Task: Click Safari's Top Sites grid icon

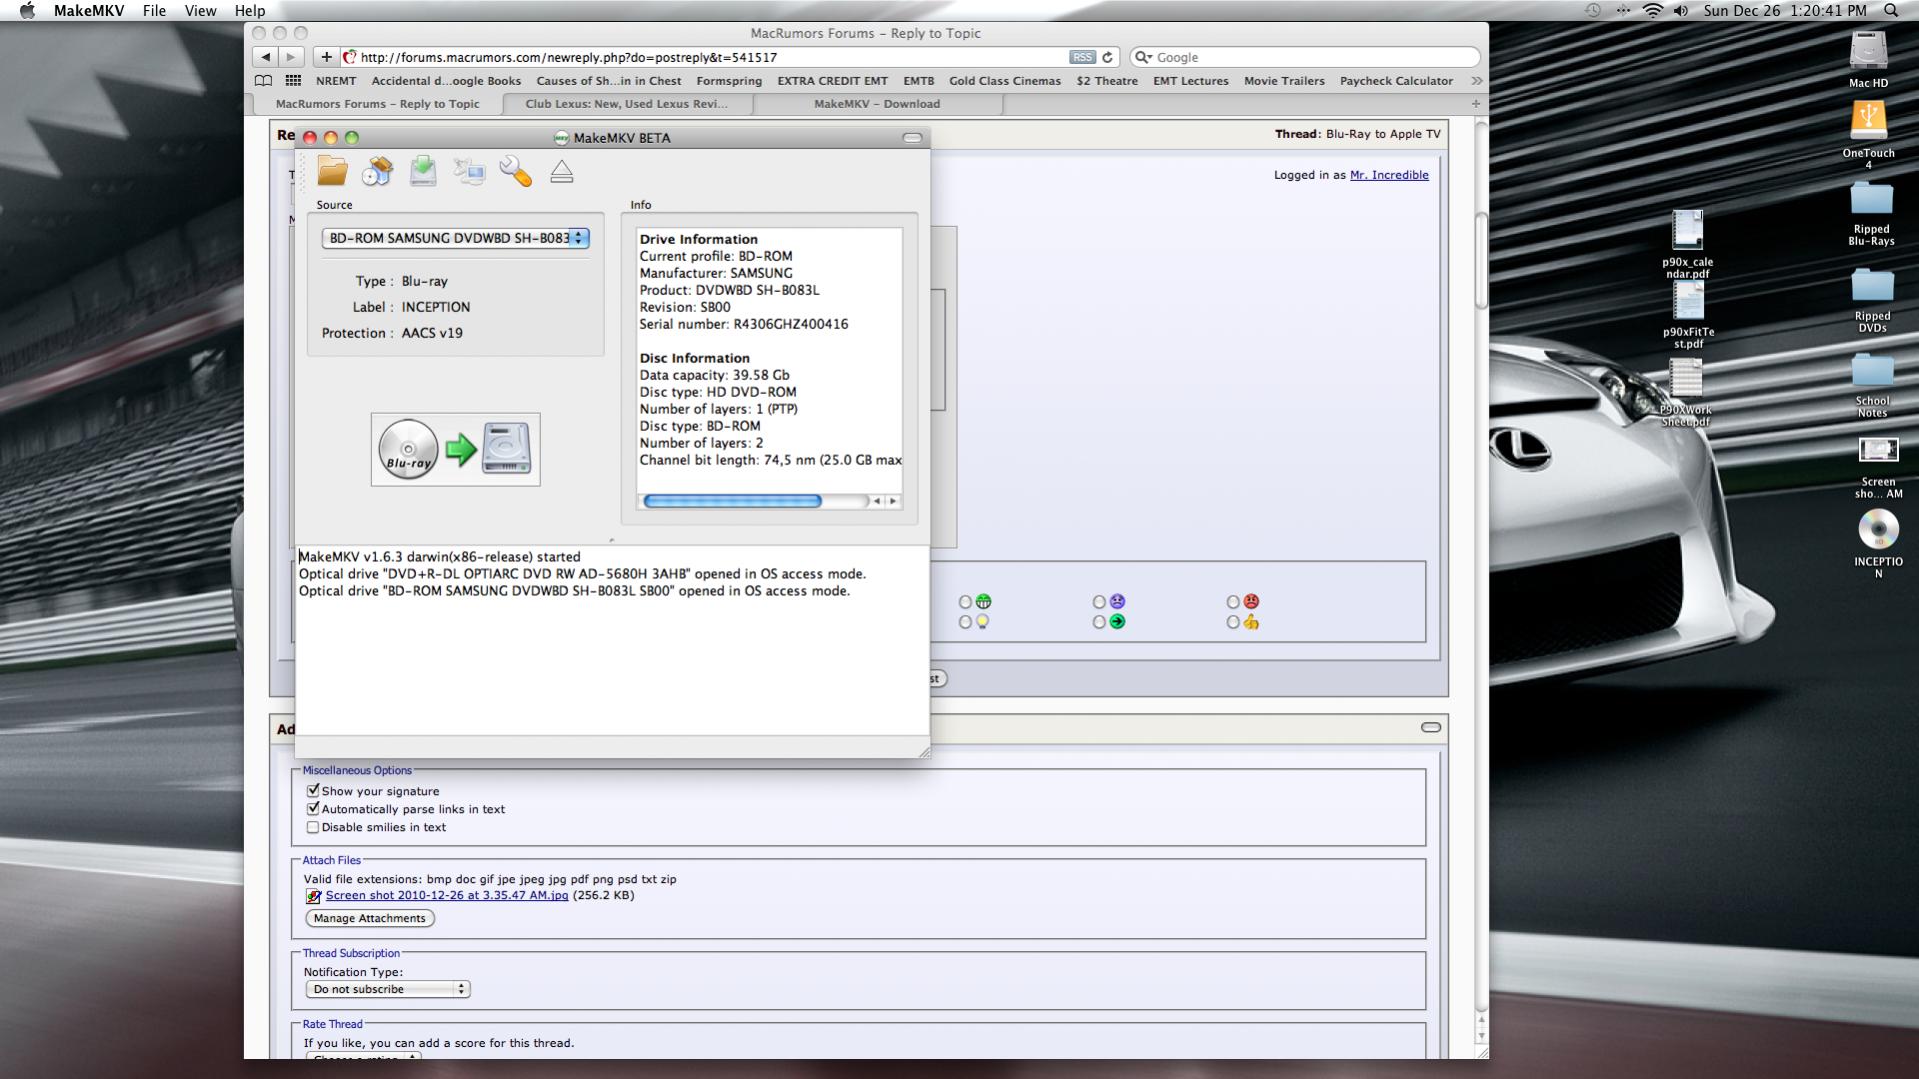Action: tap(293, 81)
